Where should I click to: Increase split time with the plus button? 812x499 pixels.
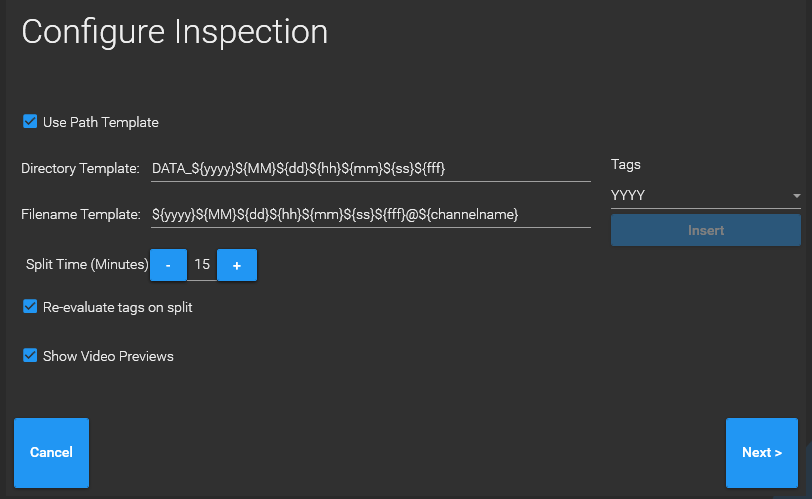tap(237, 265)
